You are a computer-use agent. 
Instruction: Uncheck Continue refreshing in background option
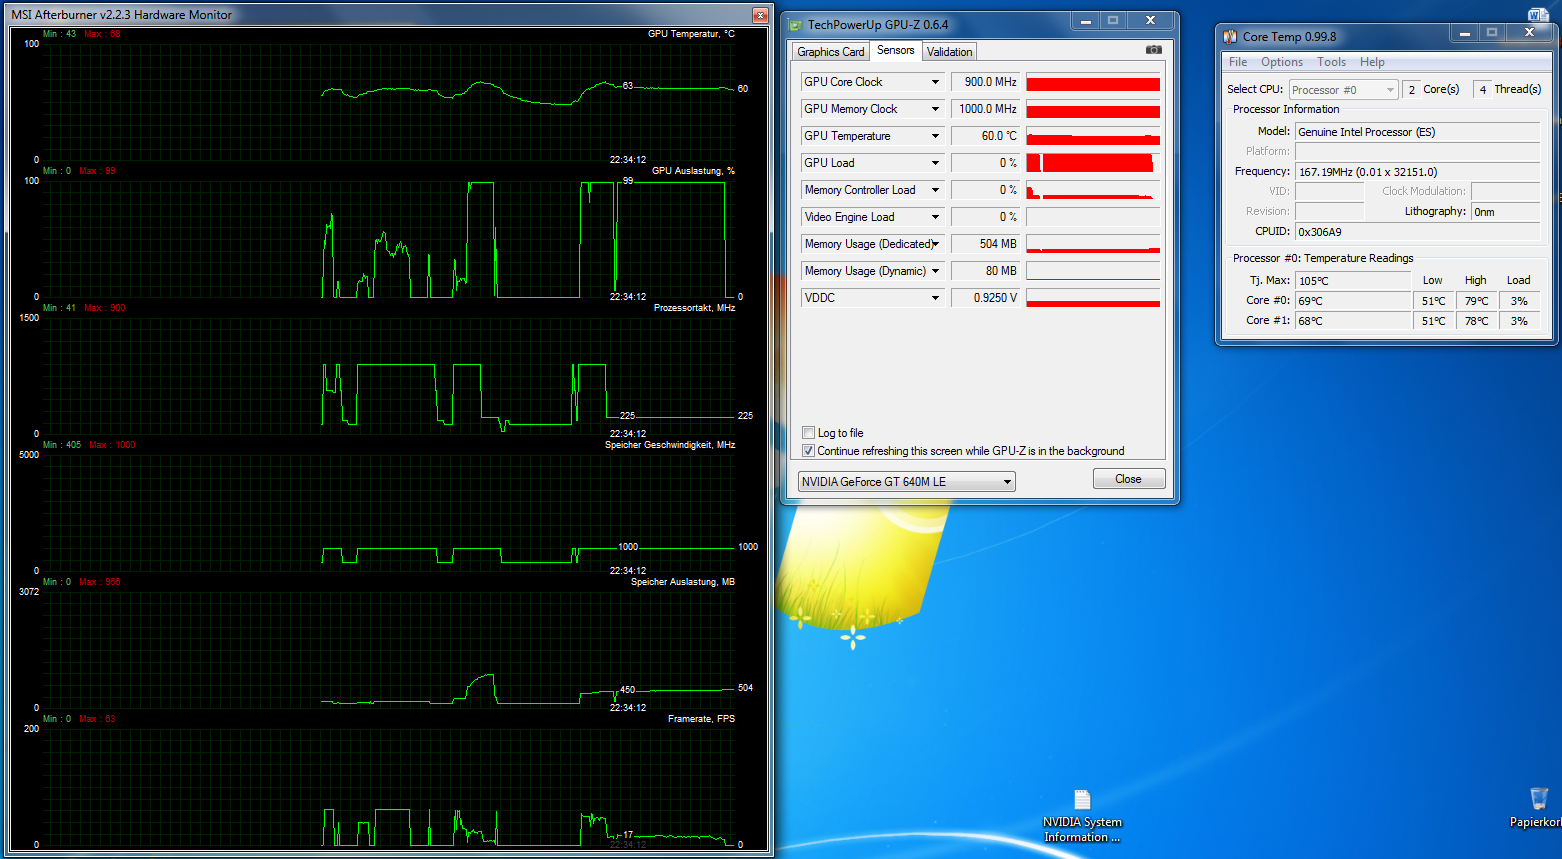point(808,451)
